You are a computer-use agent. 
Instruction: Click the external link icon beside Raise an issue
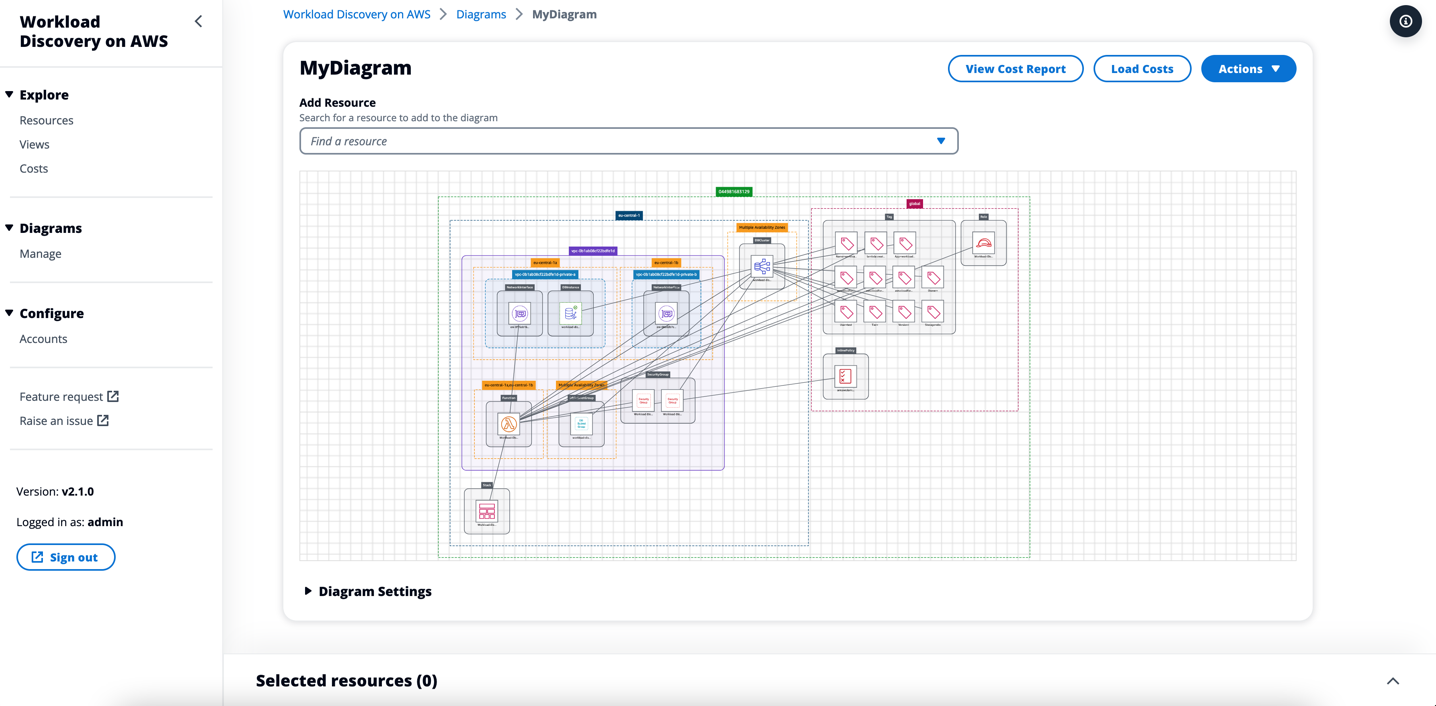[x=105, y=420]
